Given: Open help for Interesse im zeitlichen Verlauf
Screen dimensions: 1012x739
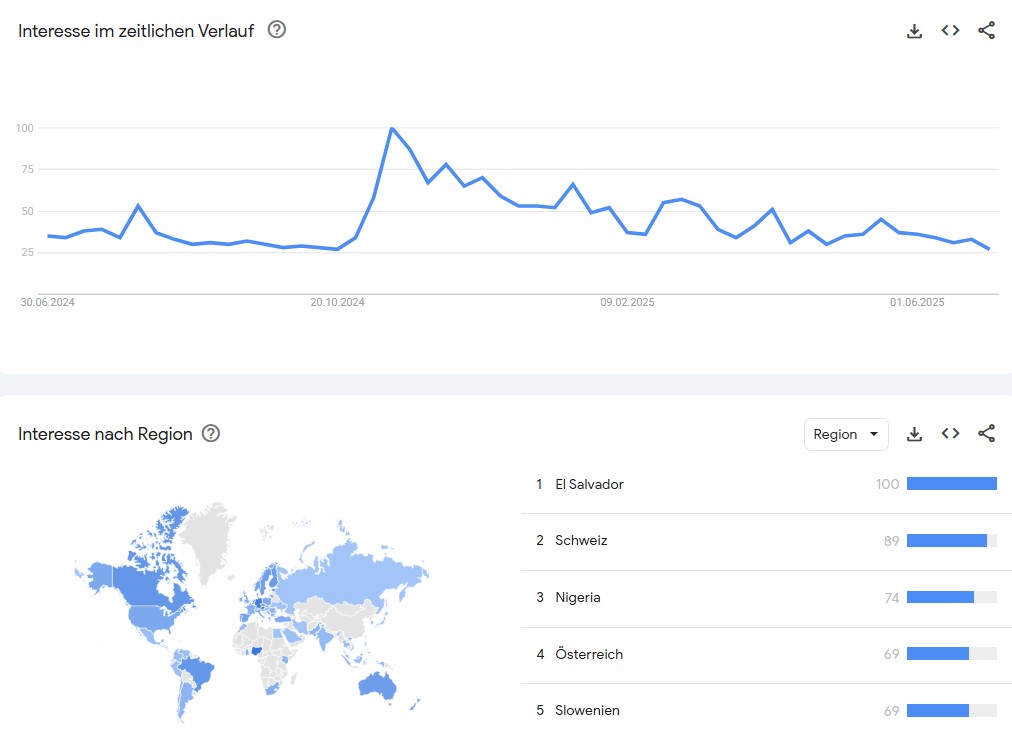Looking at the screenshot, I should click(277, 30).
